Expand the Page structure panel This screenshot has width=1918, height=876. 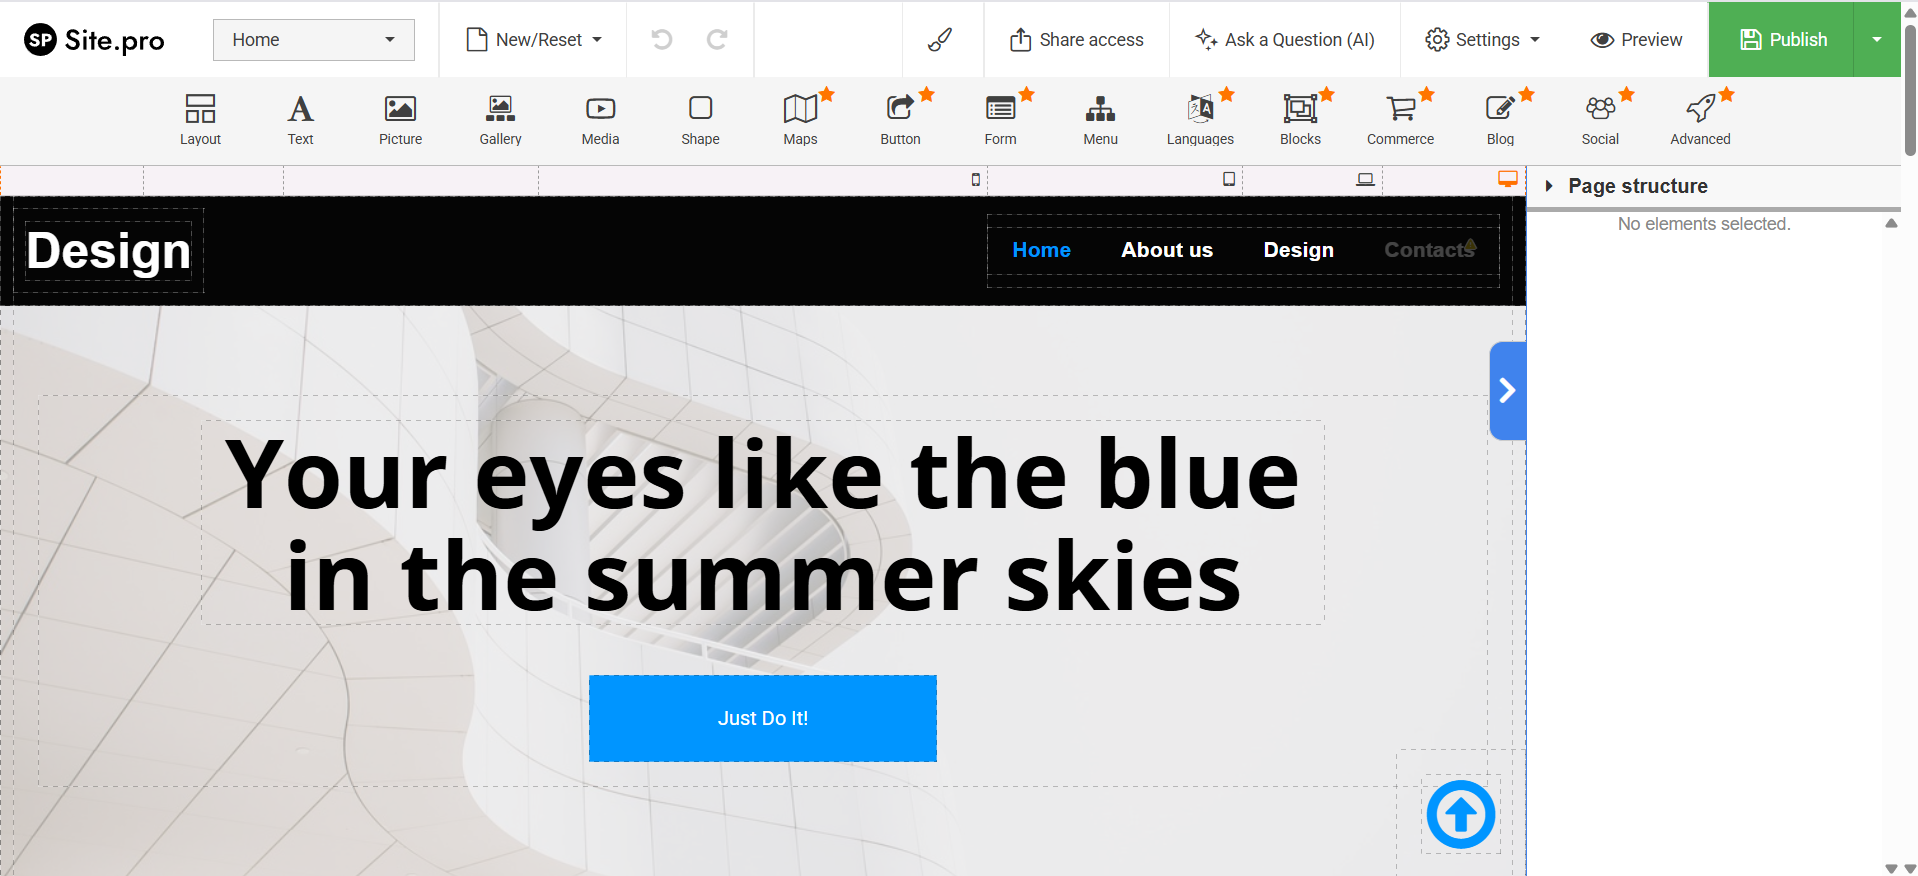pos(1549,186)
